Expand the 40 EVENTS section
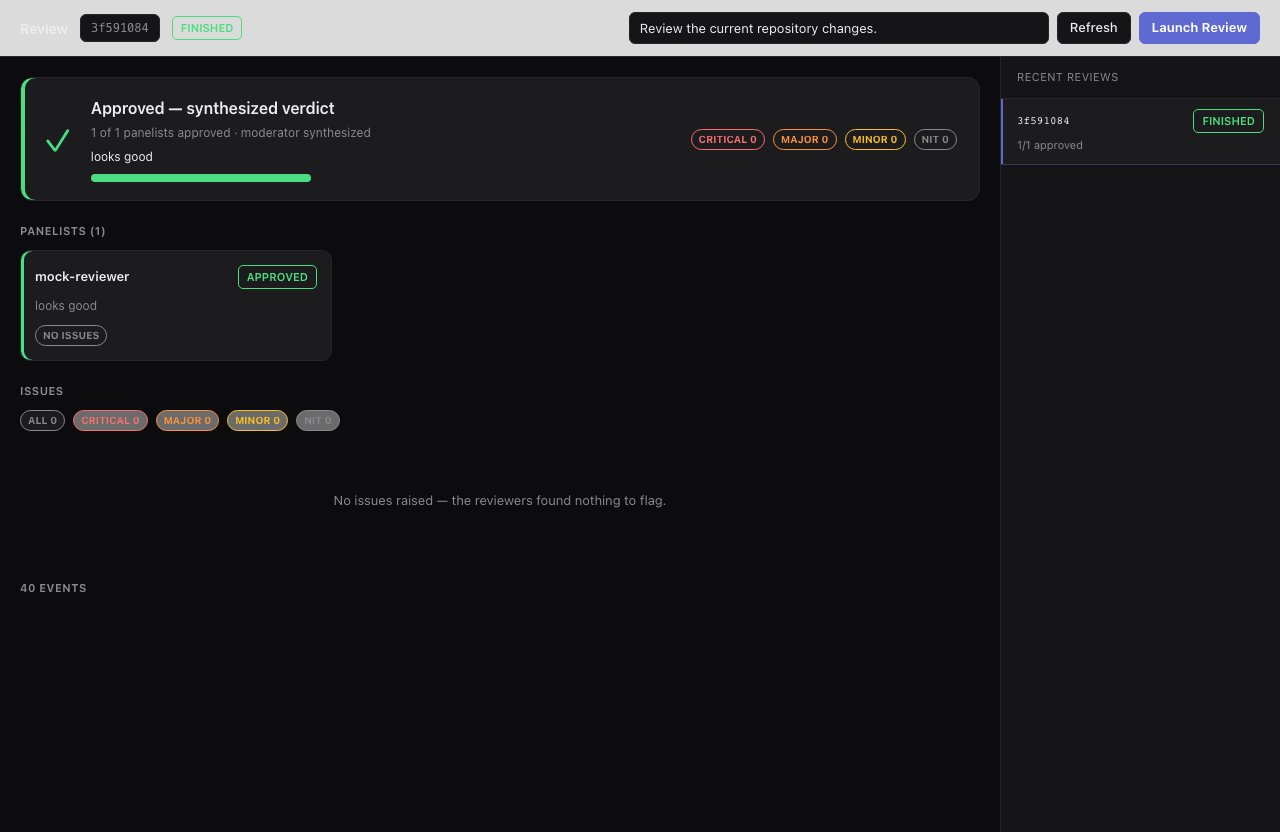 pos(53,588)
